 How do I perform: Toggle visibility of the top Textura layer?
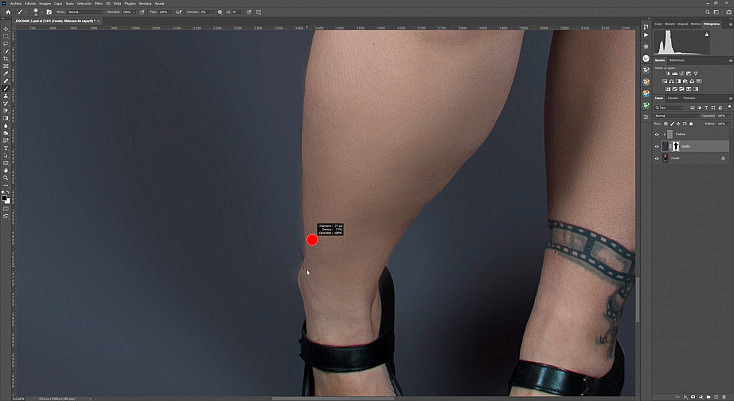pos(656,134)
